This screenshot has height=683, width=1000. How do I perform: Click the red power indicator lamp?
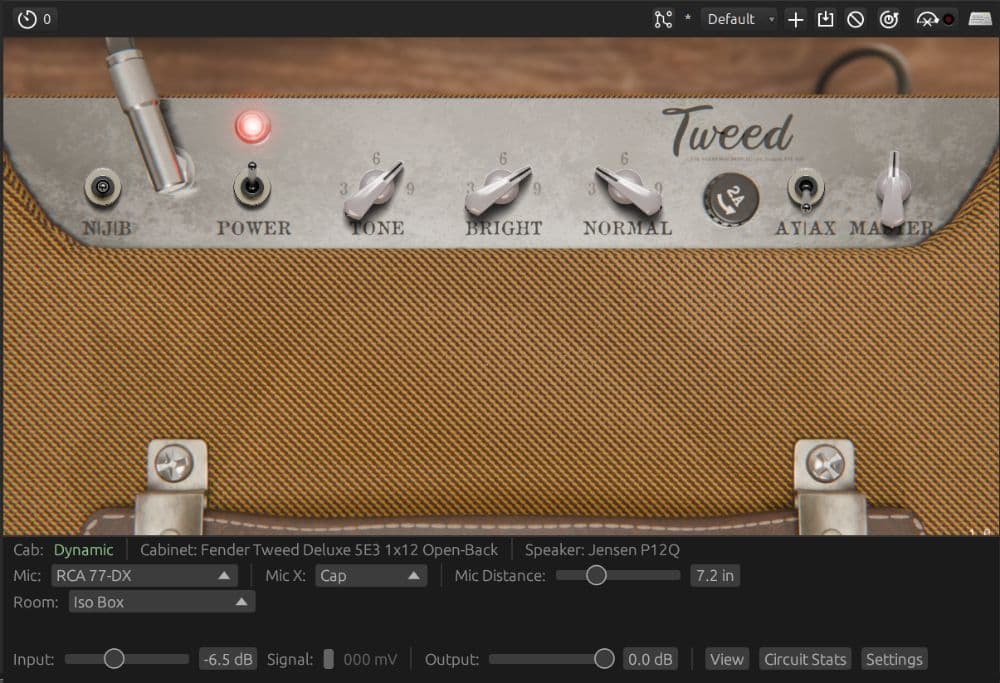(x=253, y=126)
